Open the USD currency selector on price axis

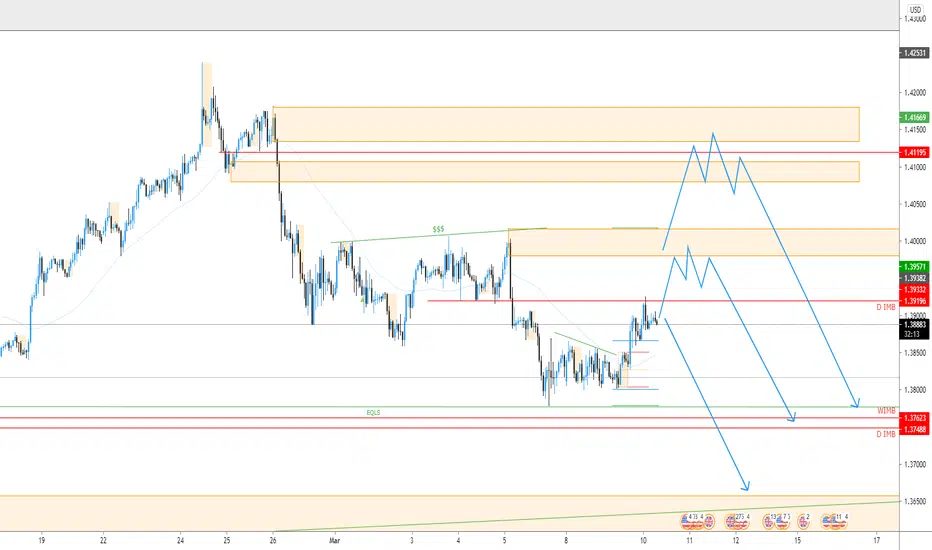click(915, 10)
